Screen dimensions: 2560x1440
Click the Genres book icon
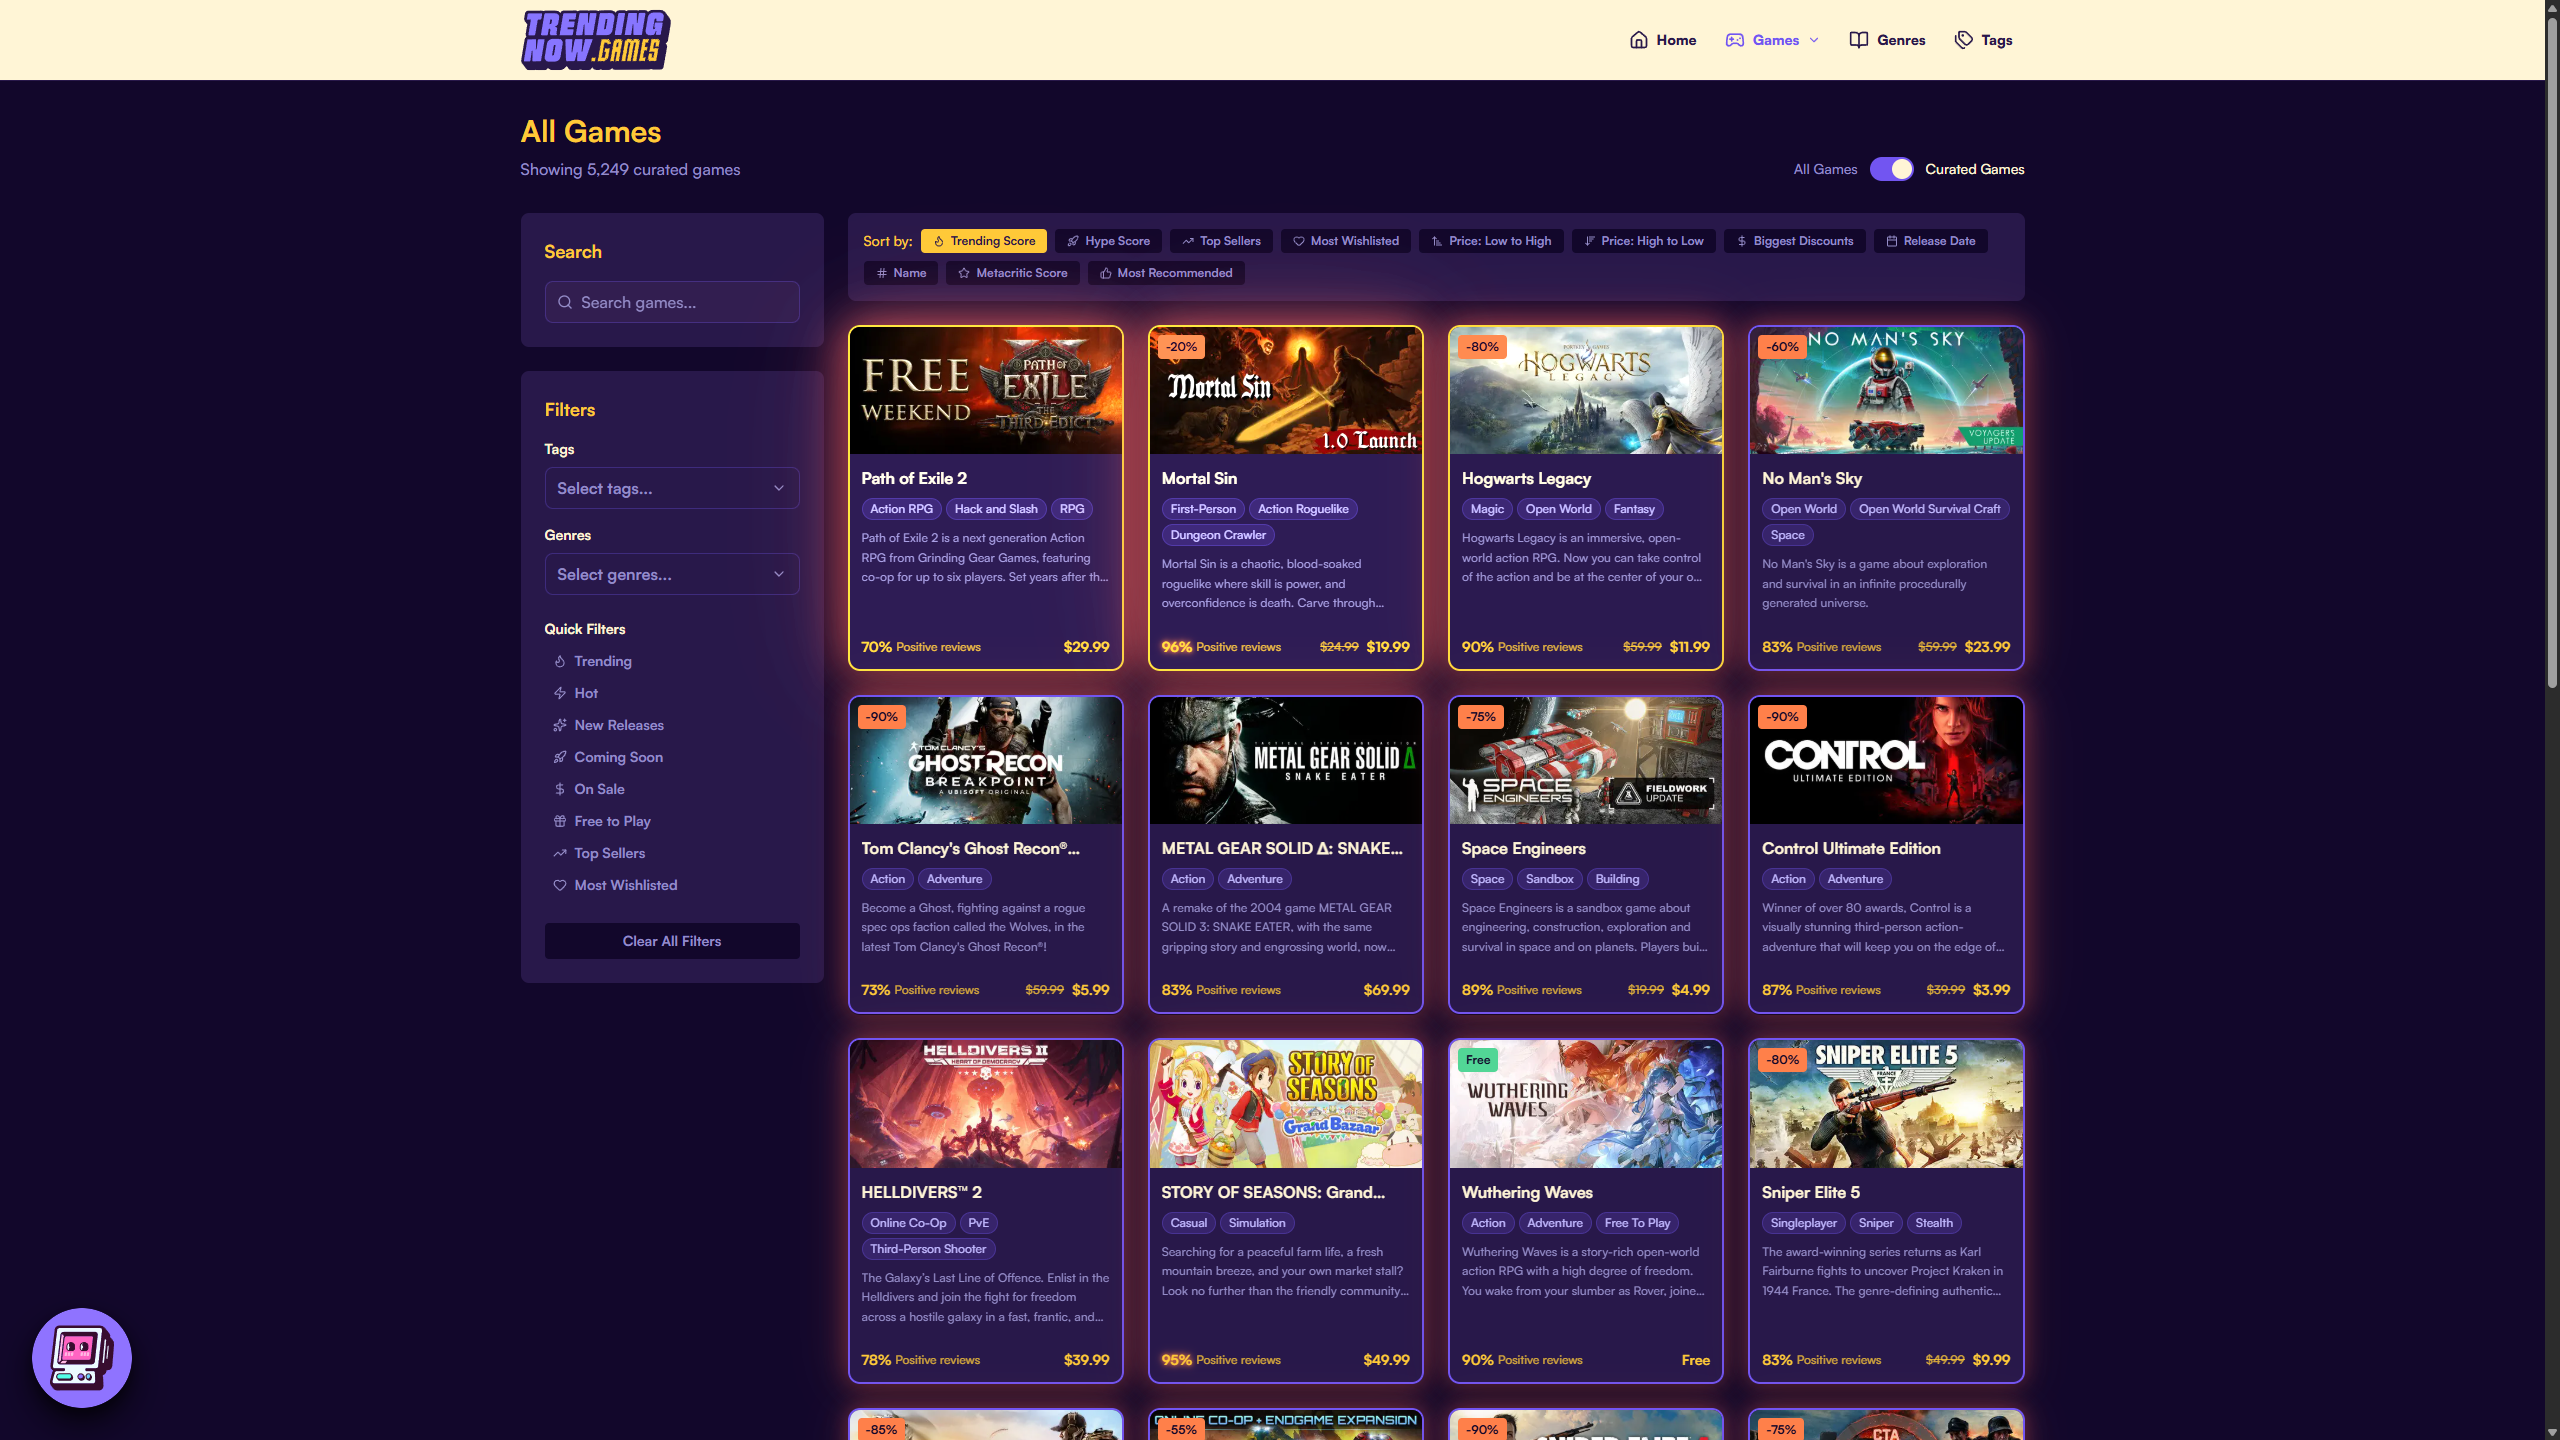(1858, 40)
